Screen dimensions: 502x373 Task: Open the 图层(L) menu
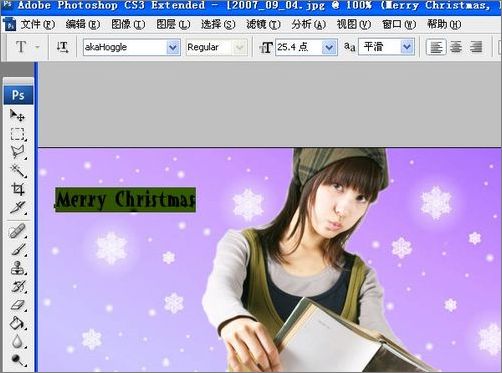(x=173, y=25)
